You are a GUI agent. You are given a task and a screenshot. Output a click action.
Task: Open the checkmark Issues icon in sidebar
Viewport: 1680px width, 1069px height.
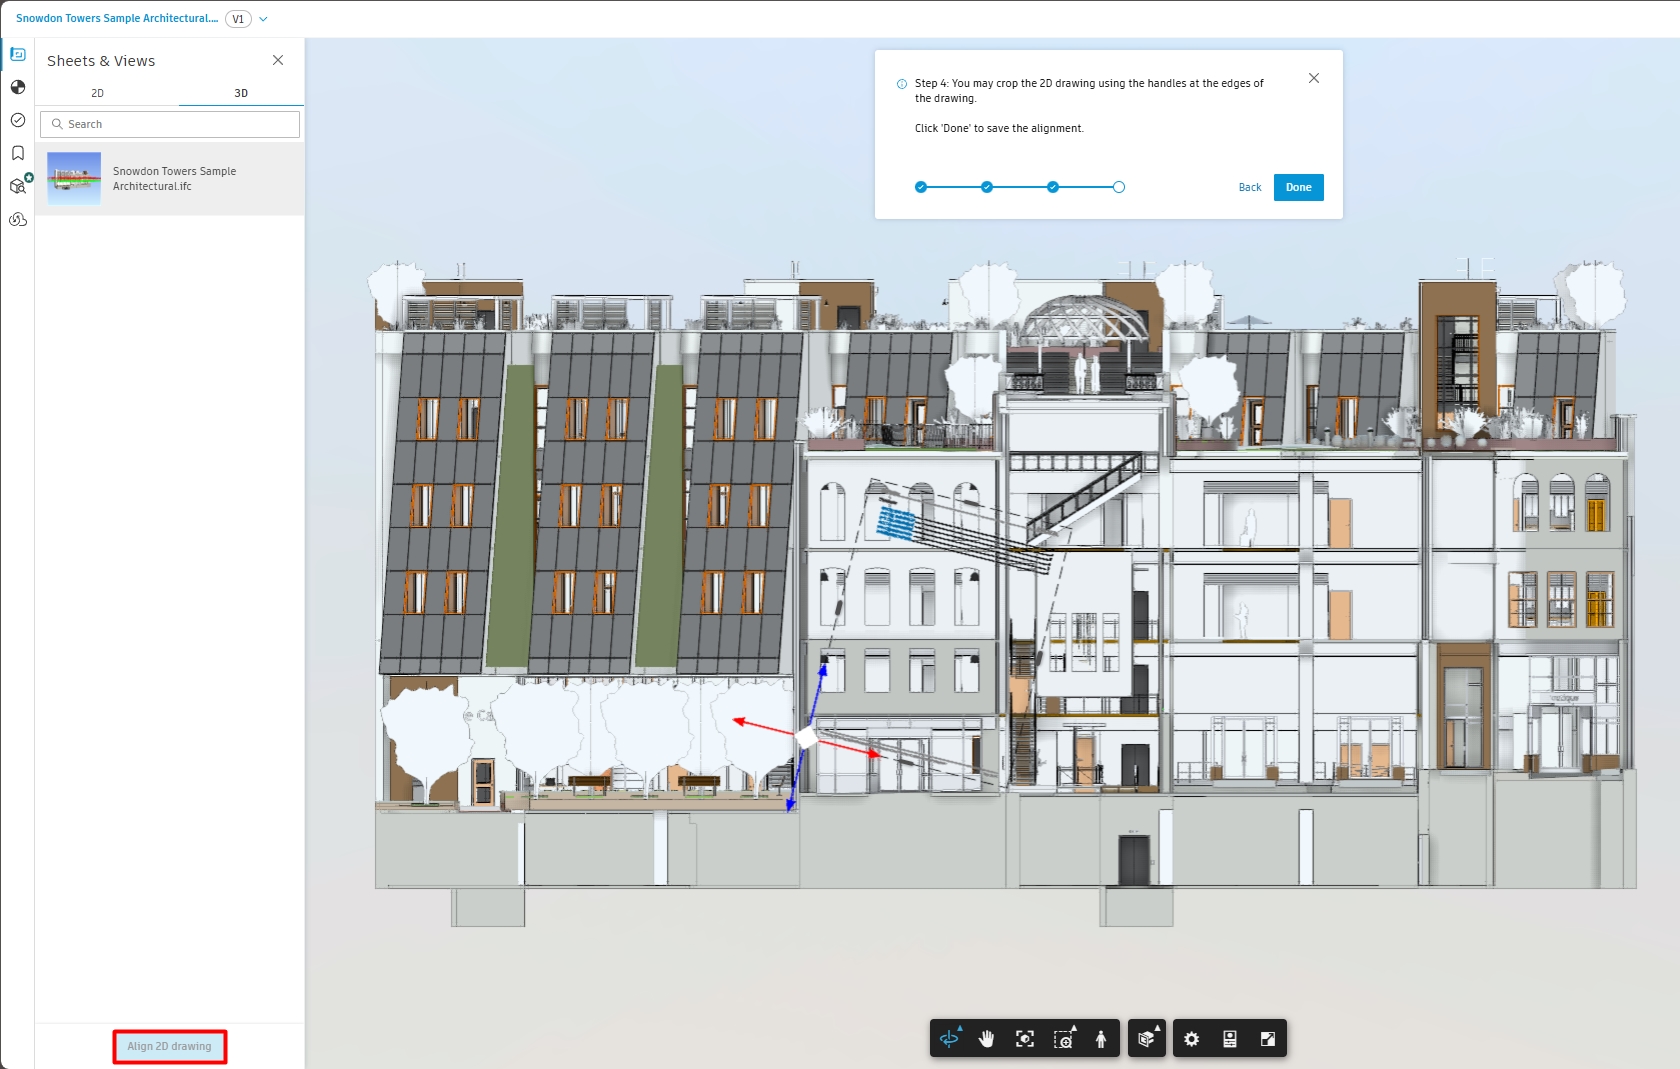[18, 120]
